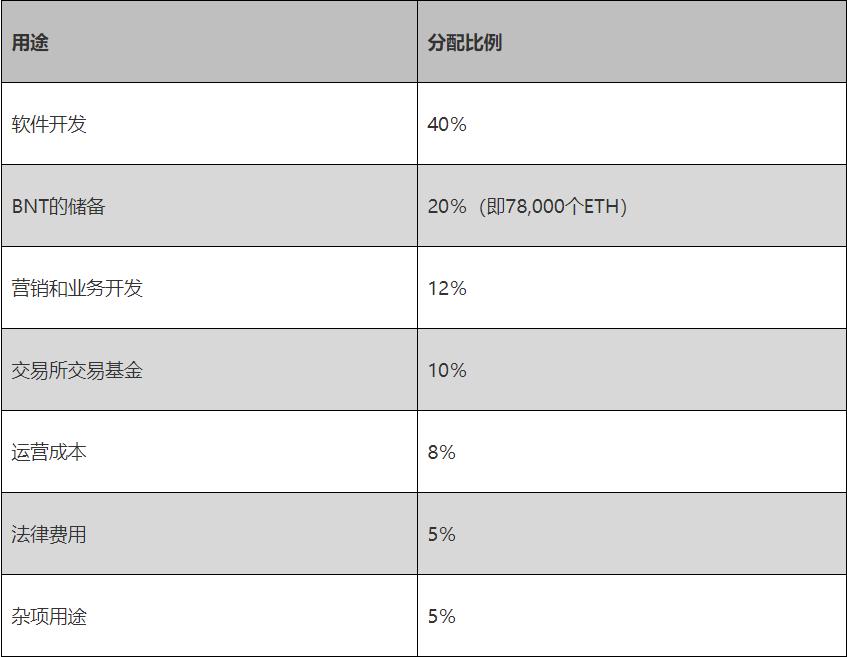
Task: Click the 8% allocation value
Action: point(441,453)
